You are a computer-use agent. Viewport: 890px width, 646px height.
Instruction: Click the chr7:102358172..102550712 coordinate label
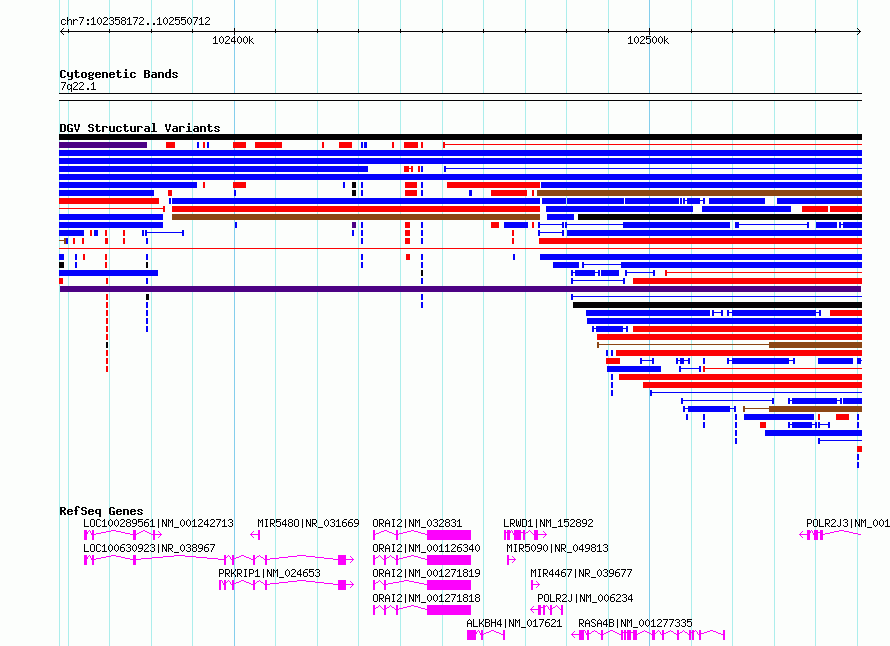click(135, 21)
